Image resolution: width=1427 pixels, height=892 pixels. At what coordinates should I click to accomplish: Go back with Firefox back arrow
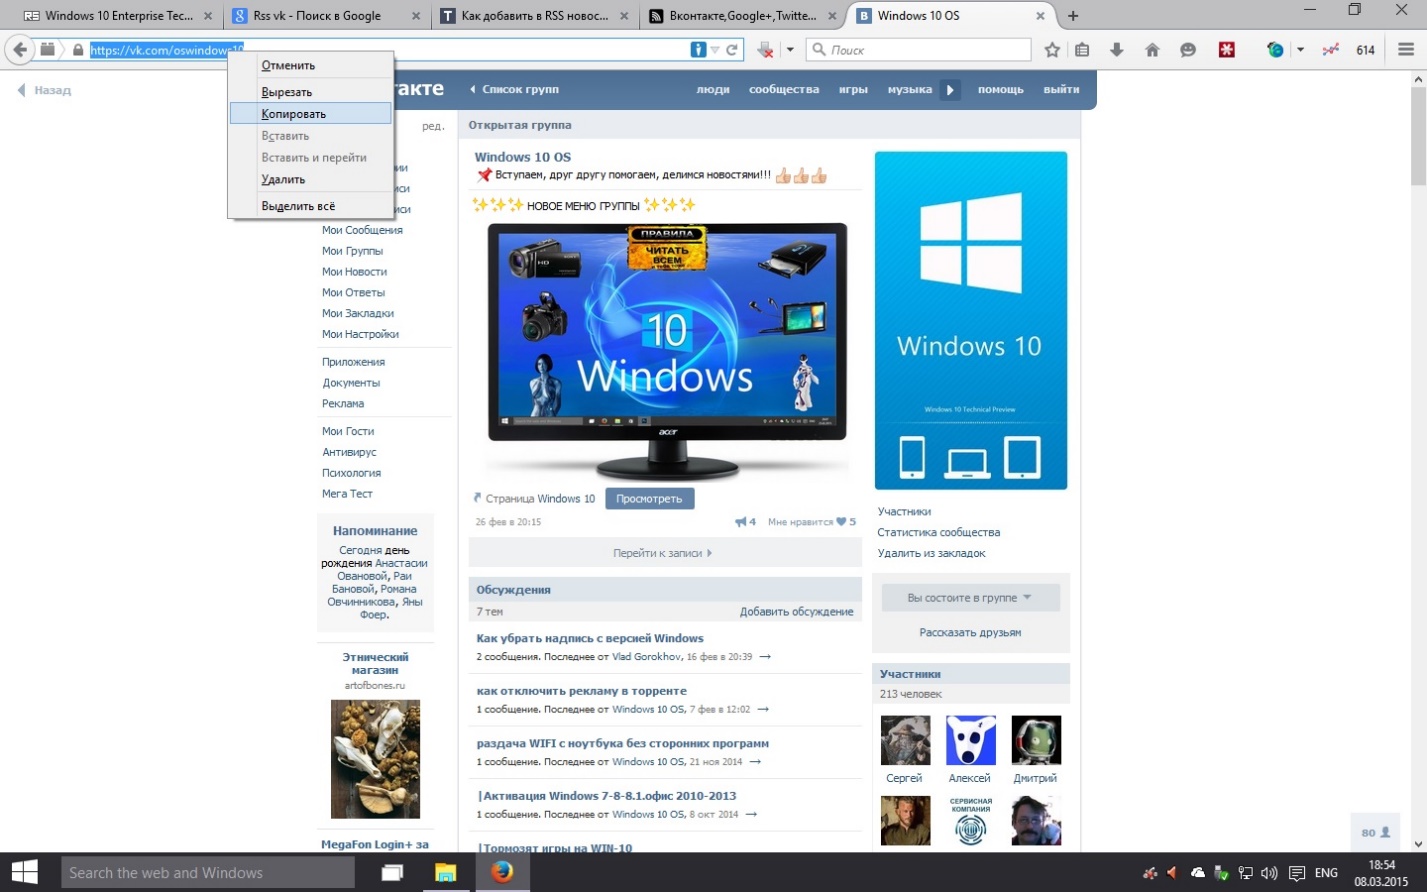point(20,49)
